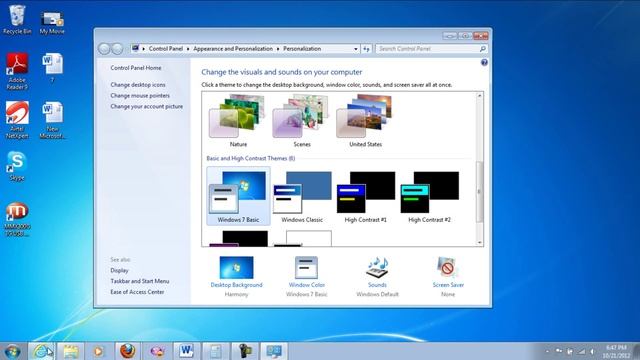The height and width of the screenshot is (360, 640).
Task: Open the New Microsoft Word document icon
Action: click(52, 120)
